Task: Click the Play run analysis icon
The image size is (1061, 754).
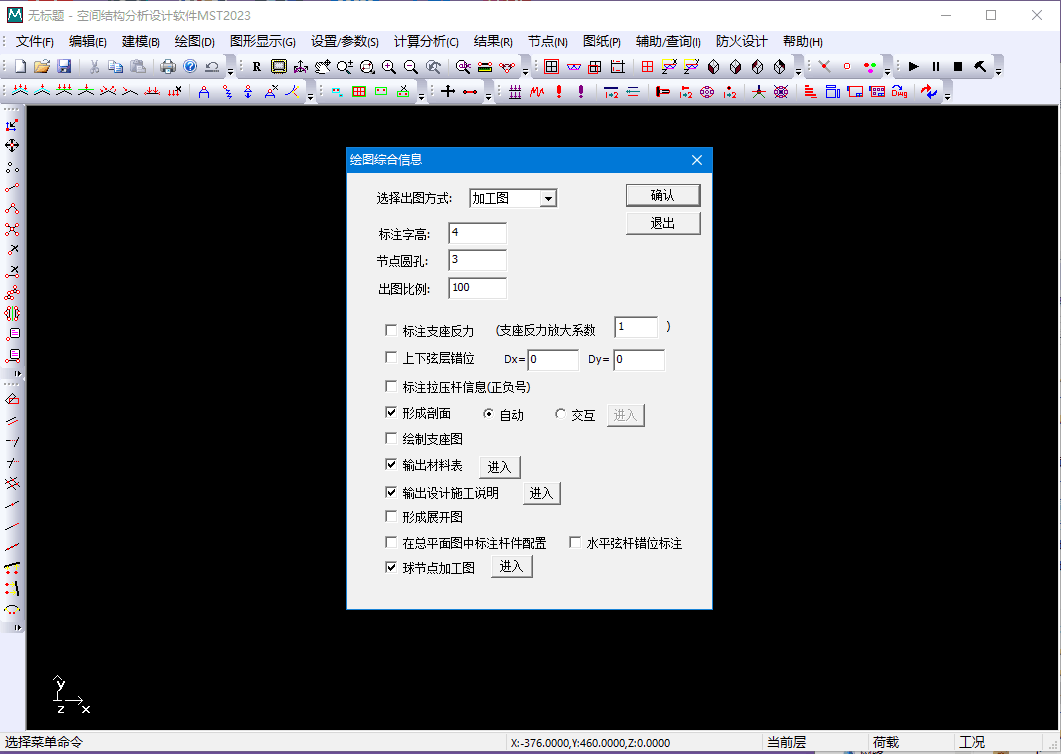Action: (x=913, y=67)
